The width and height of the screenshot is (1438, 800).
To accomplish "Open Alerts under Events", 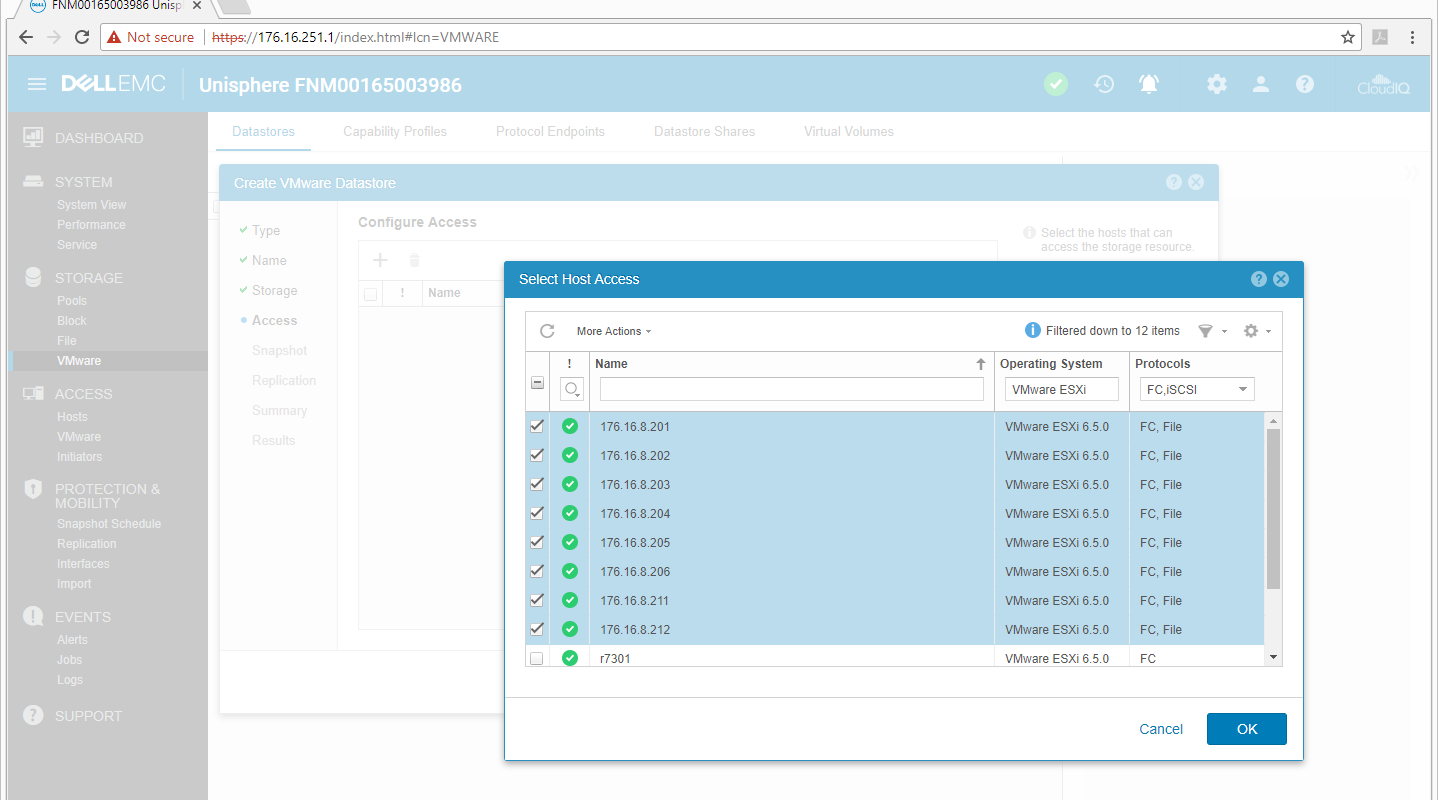I will coord(72,639).
